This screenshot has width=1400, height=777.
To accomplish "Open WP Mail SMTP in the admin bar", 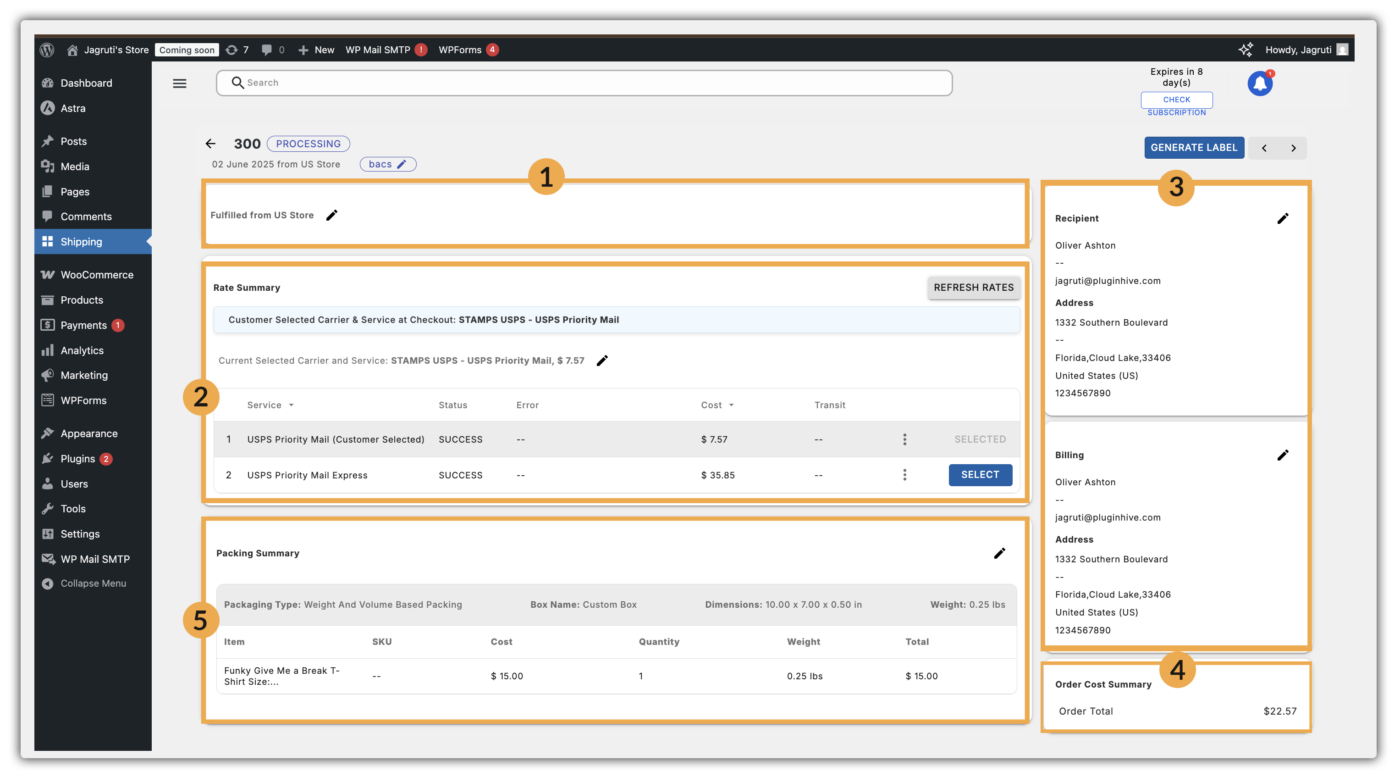I will [386, 50].
